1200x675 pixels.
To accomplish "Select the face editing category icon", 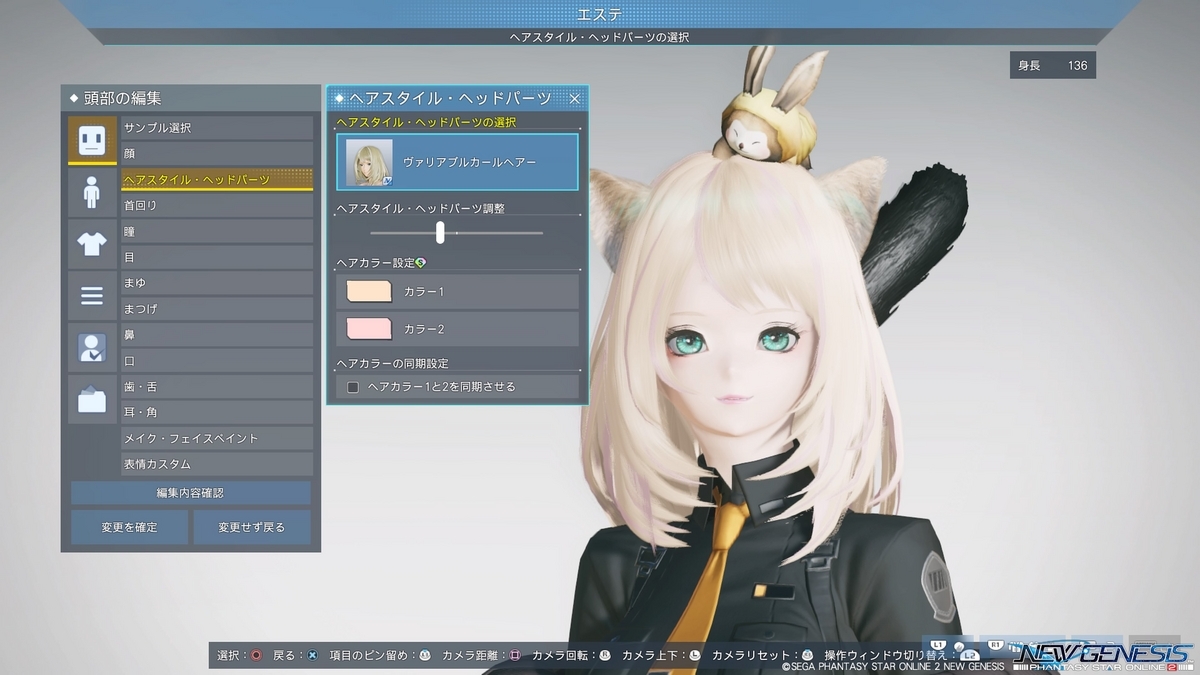I will 92,141.
